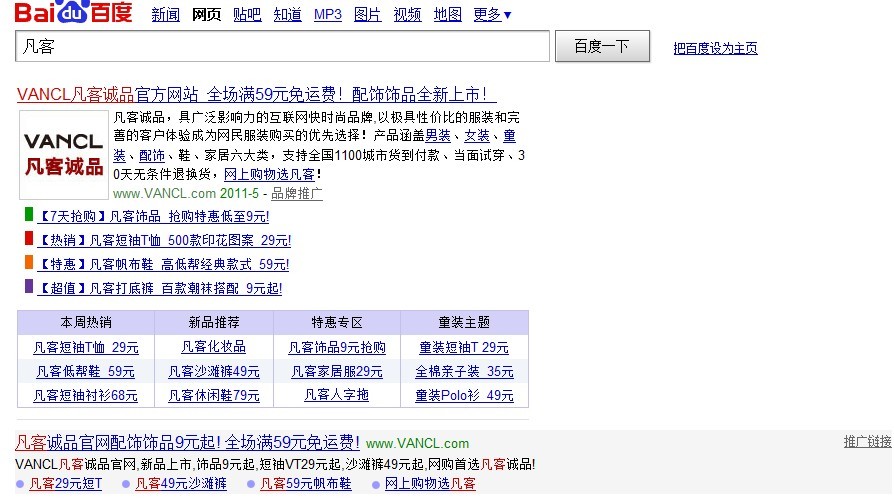Open 凡客家居服29元 link

[337, 372]
